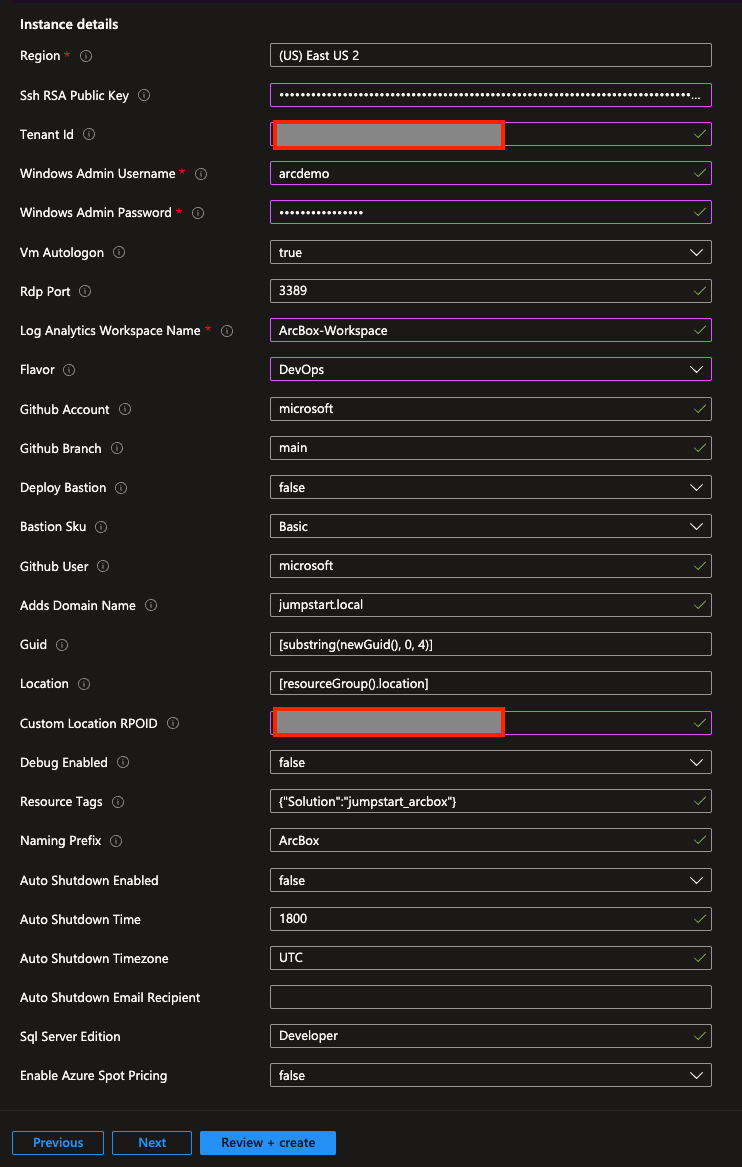The image size is (742, 1167).
Task: Open info tooltip for Deploy Bastion
Action: [121, 488]
